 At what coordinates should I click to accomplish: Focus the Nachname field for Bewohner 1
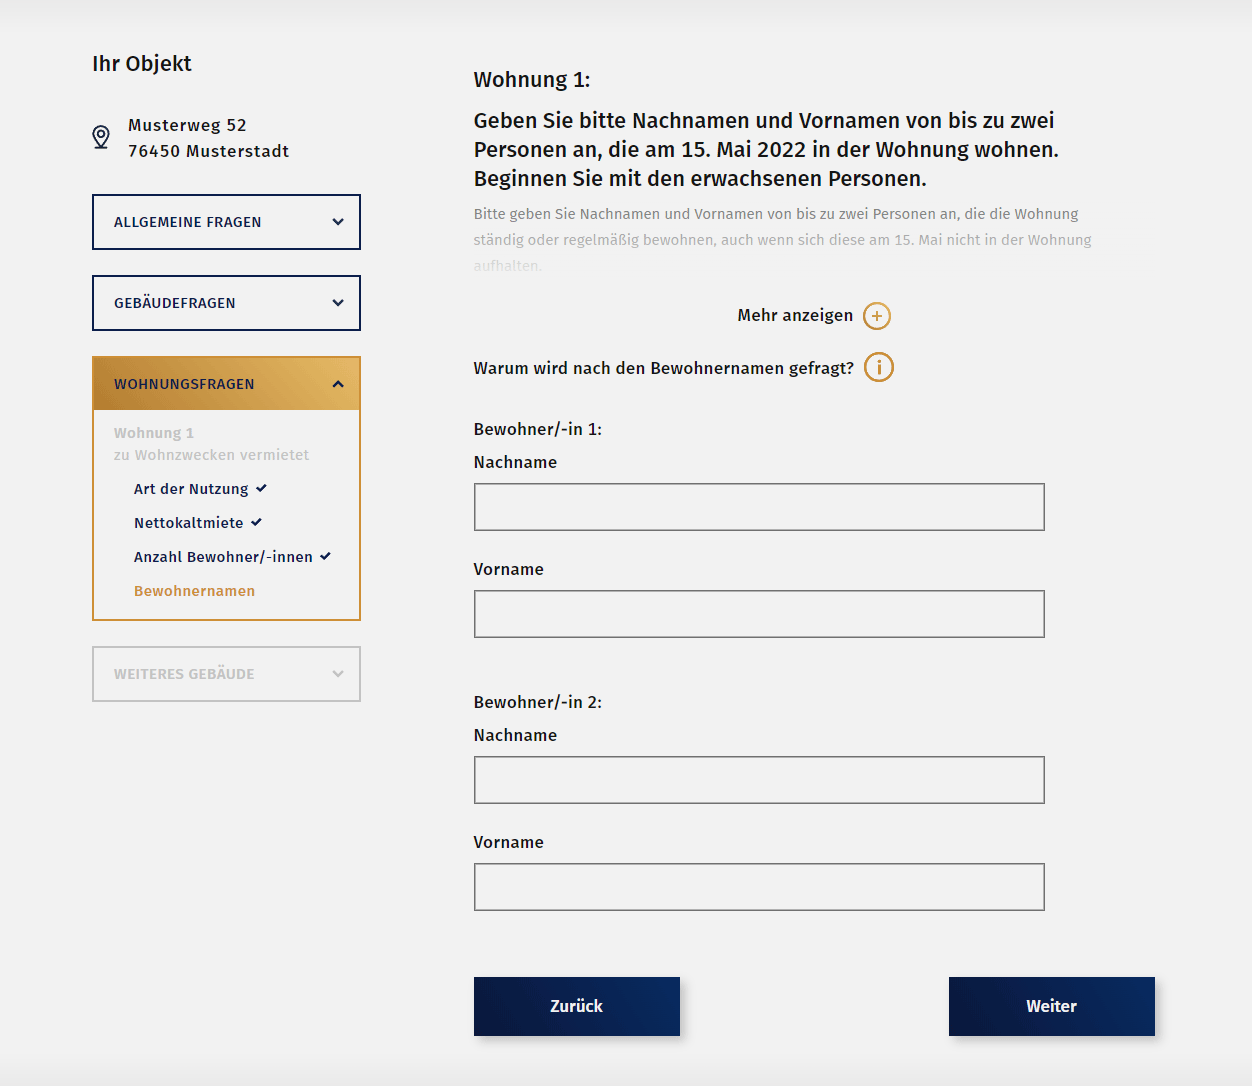click(759, 507)
